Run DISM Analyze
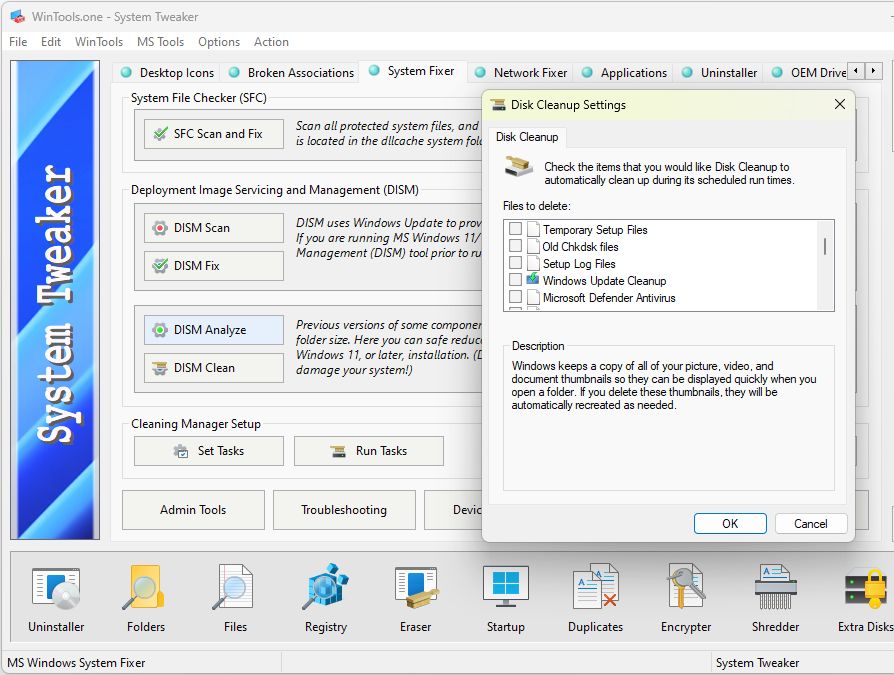Viewport: 894px width, 675px height. (x=214, y=330)
